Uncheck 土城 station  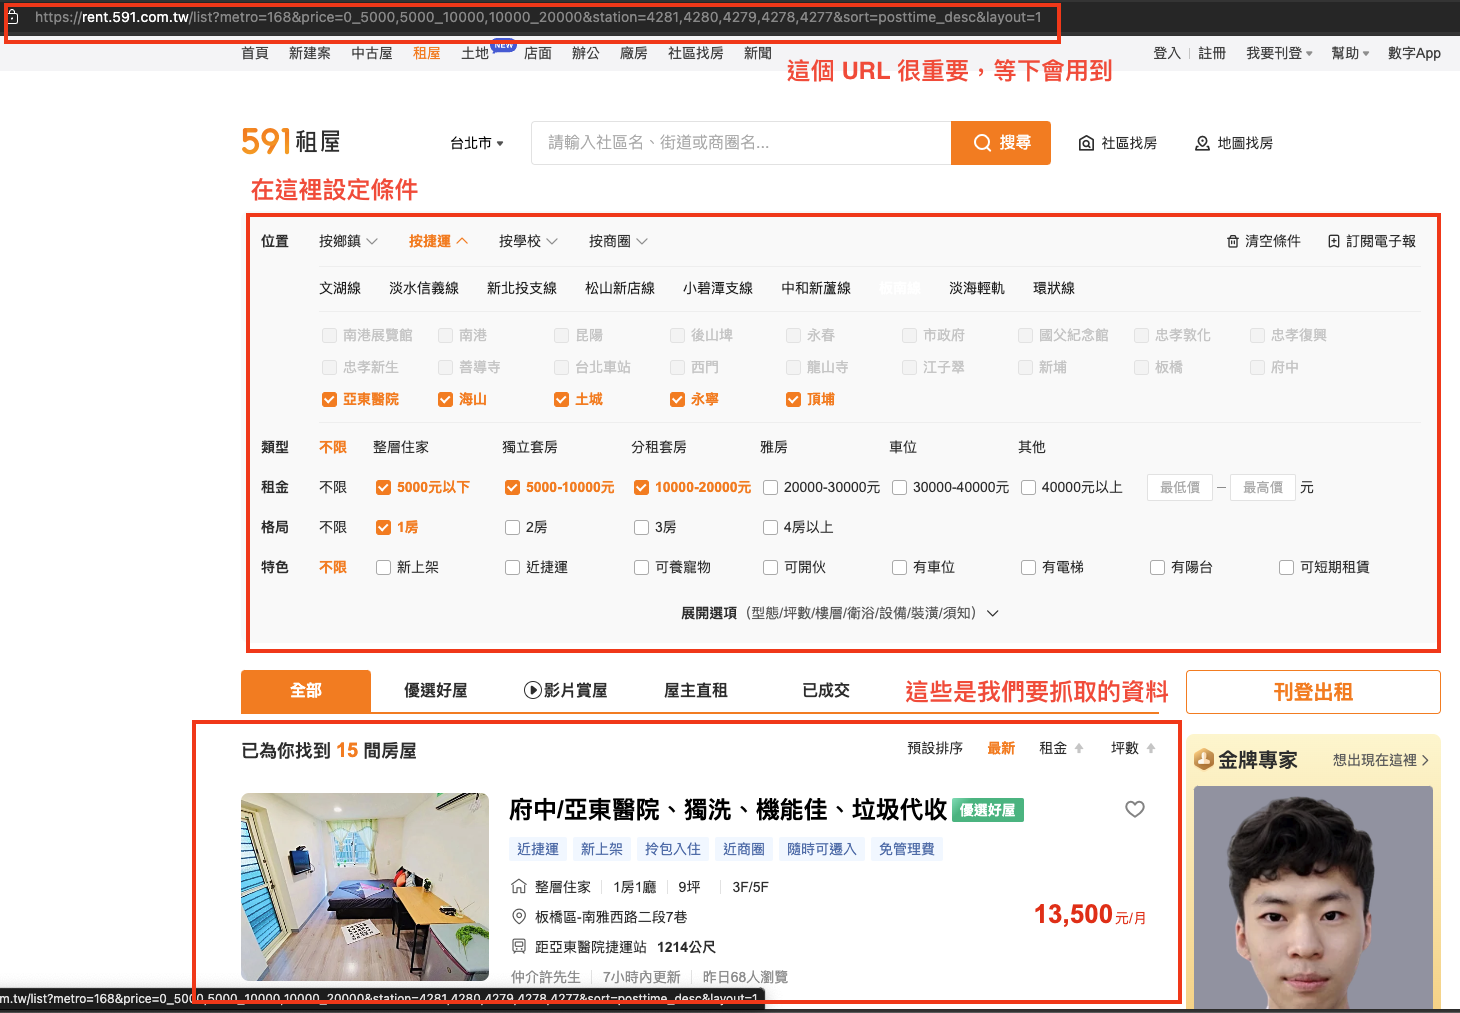pyautogui.click(x=561, y=399)
